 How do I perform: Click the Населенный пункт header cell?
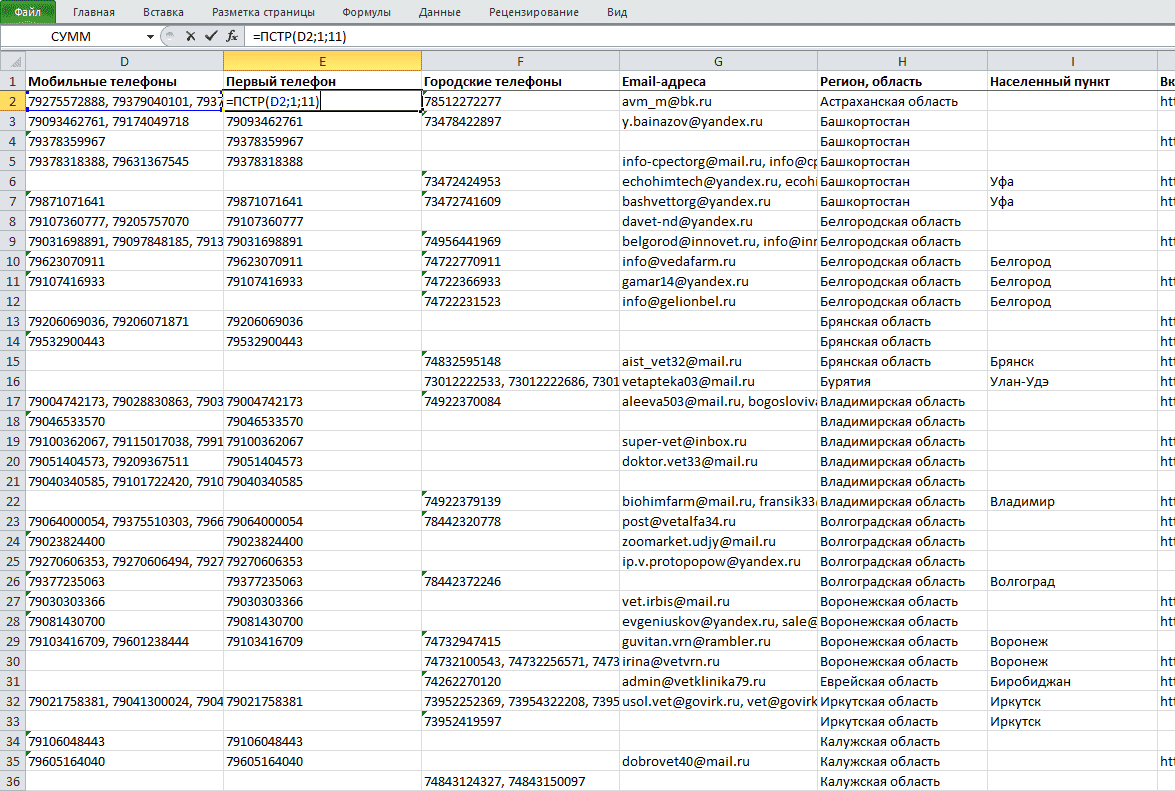click(1072, 81)
